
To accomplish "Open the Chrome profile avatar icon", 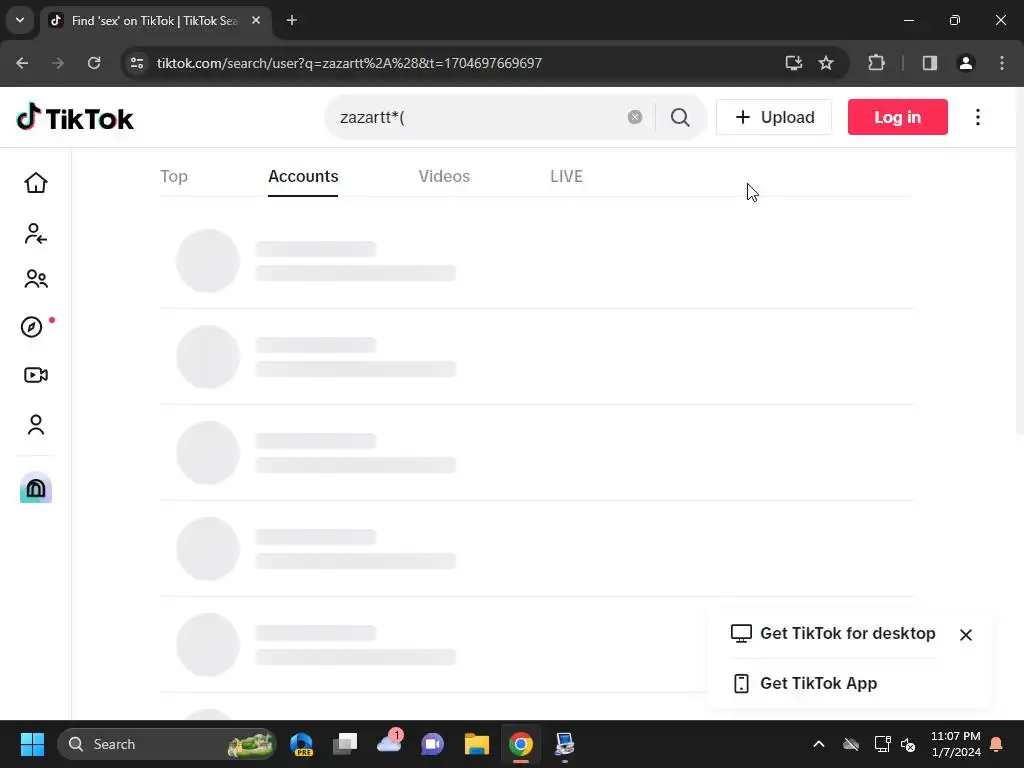I will (966, 63).
